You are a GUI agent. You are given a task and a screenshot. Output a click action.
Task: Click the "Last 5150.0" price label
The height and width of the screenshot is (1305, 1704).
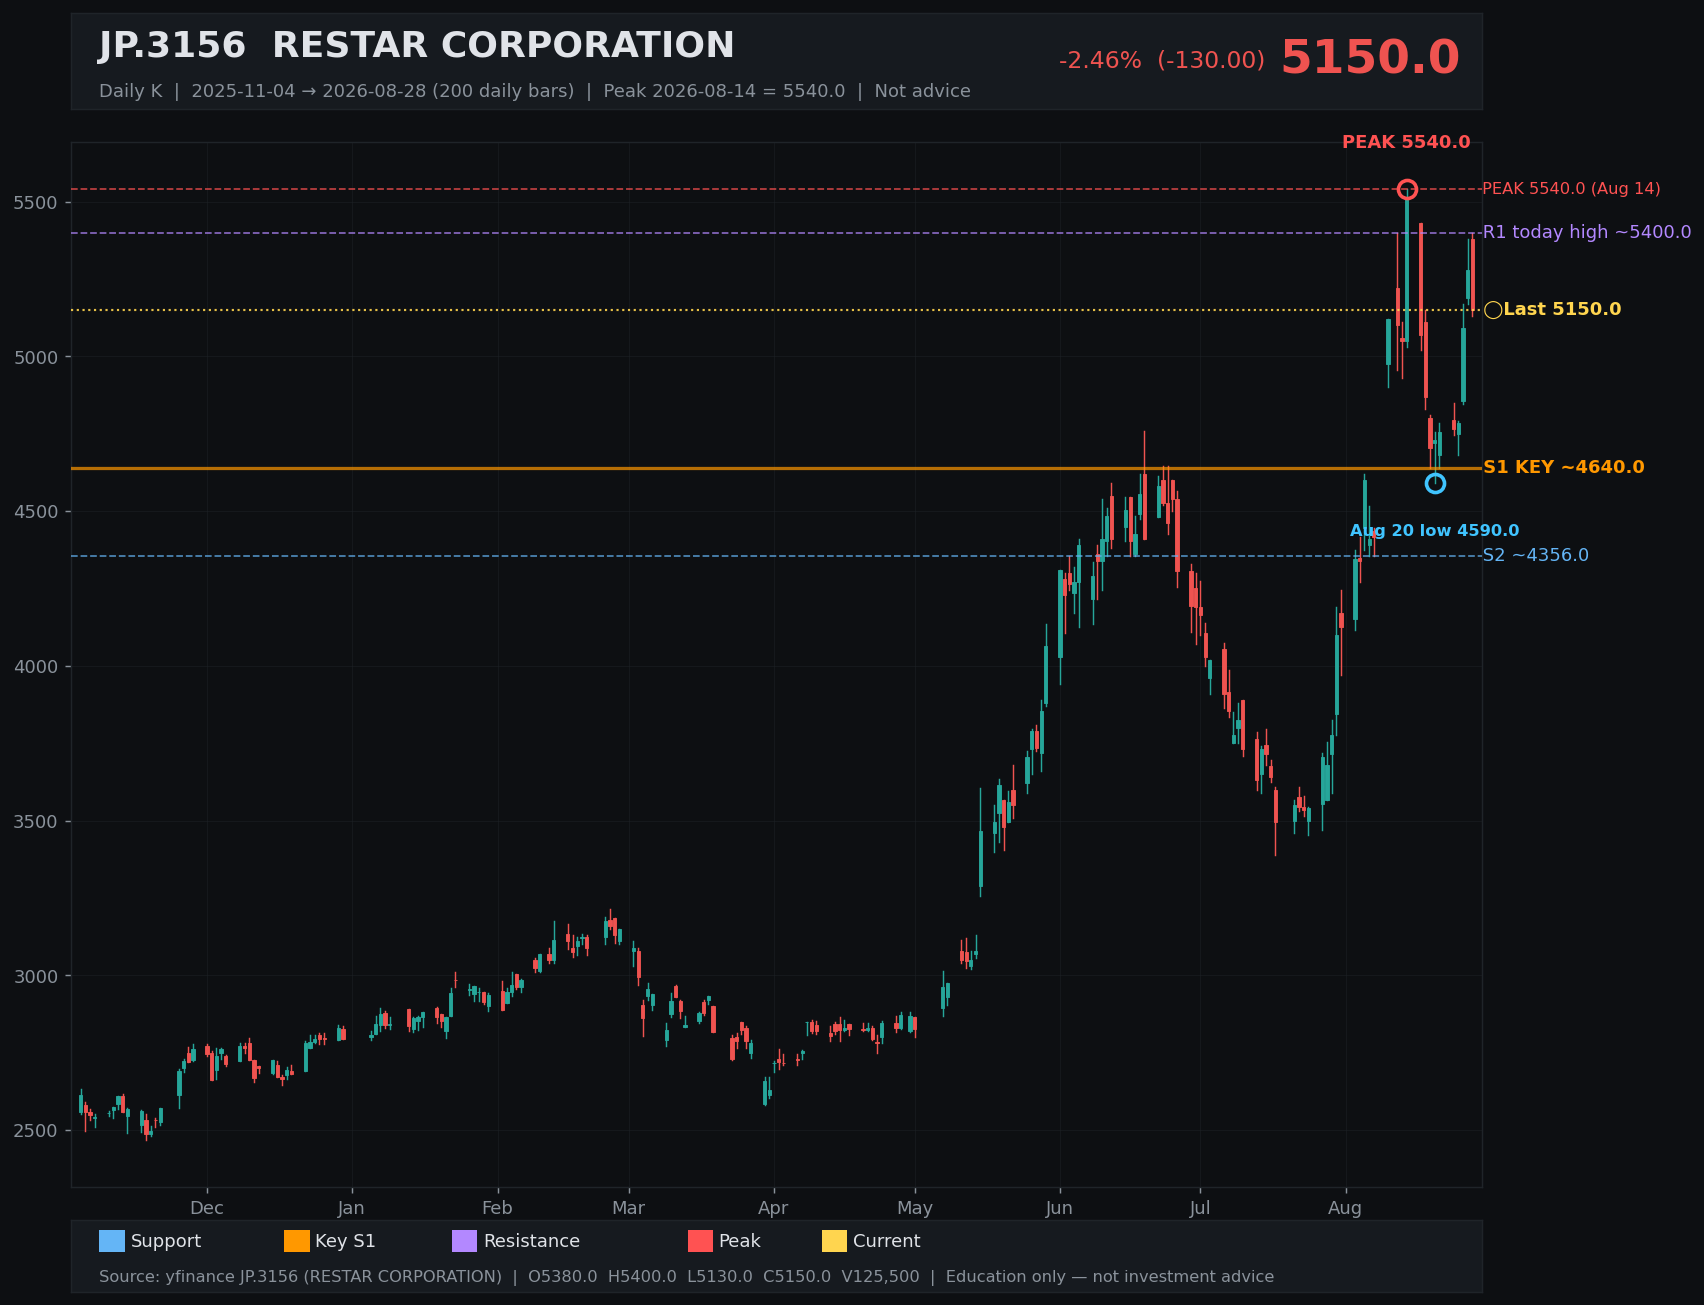[1562, 310]
